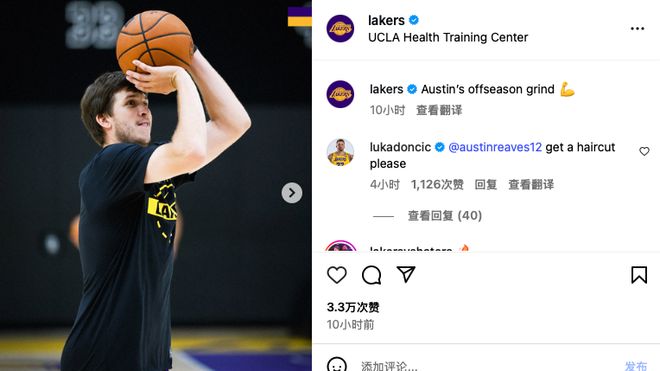Focus the add comment input field
Viewport: 660px width, 371px height.
[484, 366]
